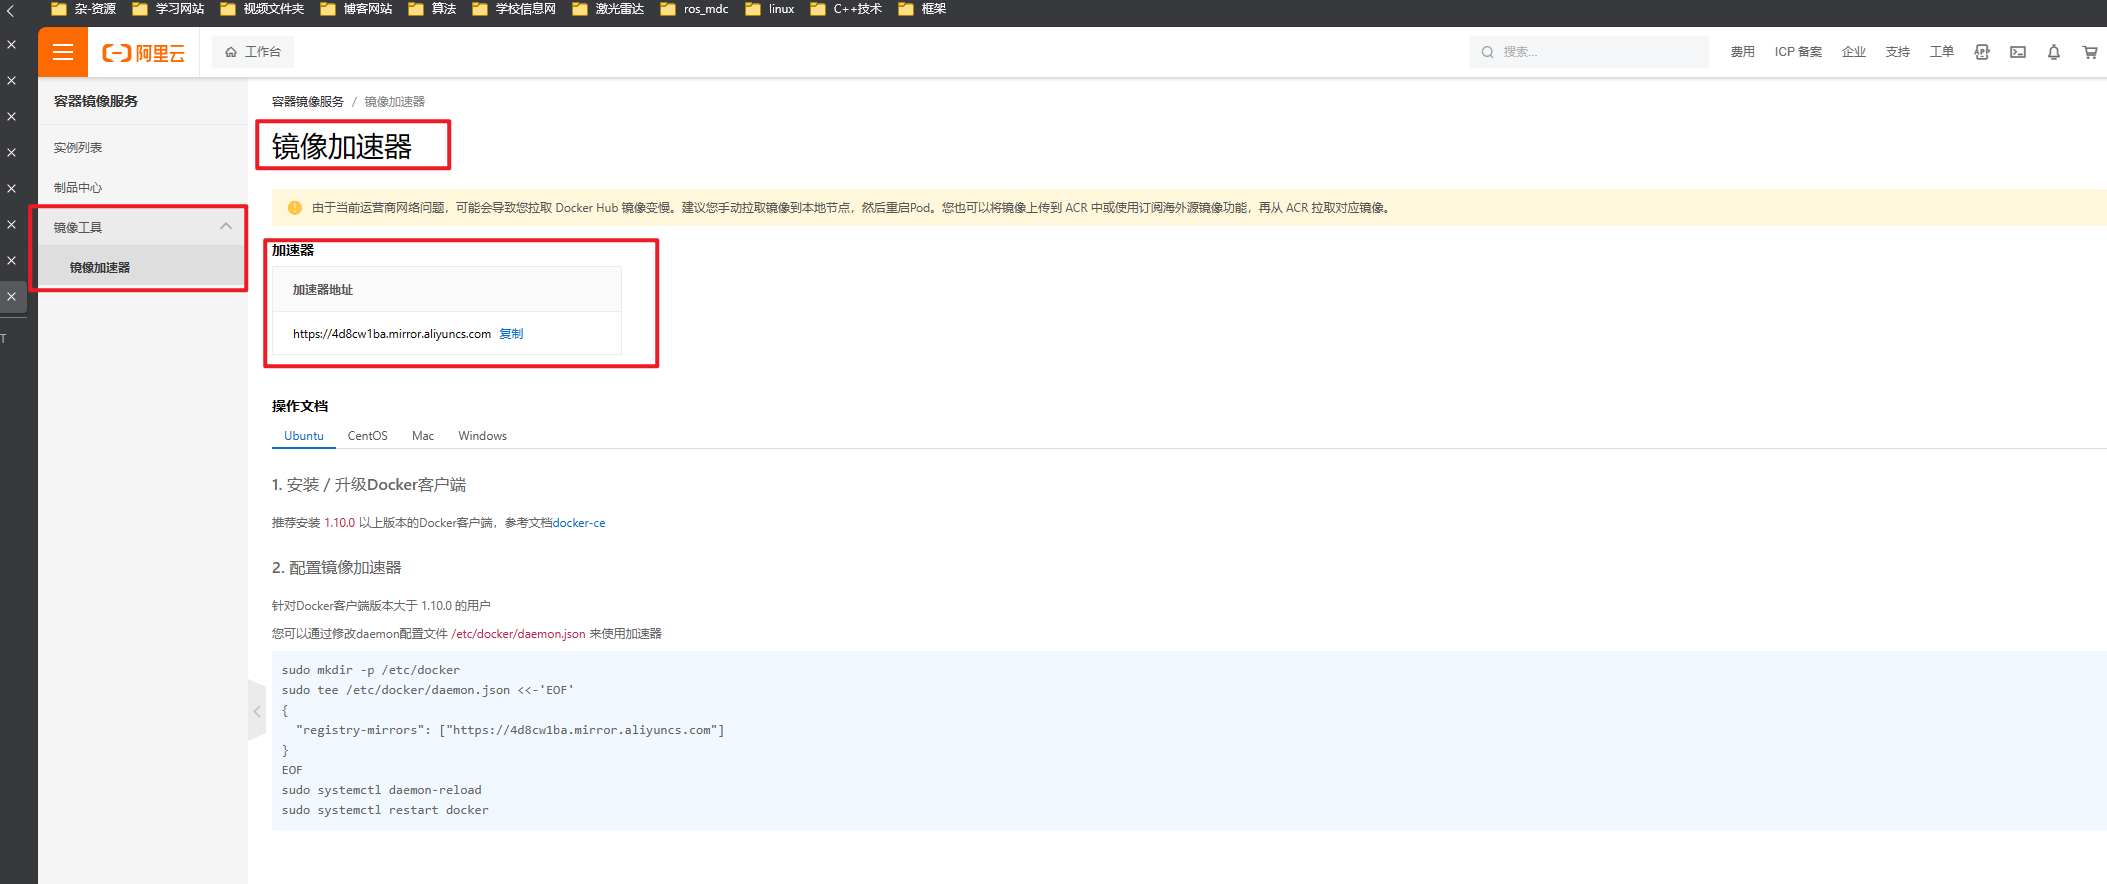The width and height of the screenshot is (2107, 884).
Task: Open the hamburger menu in the orange header
Action: click(x=63, y=52)
